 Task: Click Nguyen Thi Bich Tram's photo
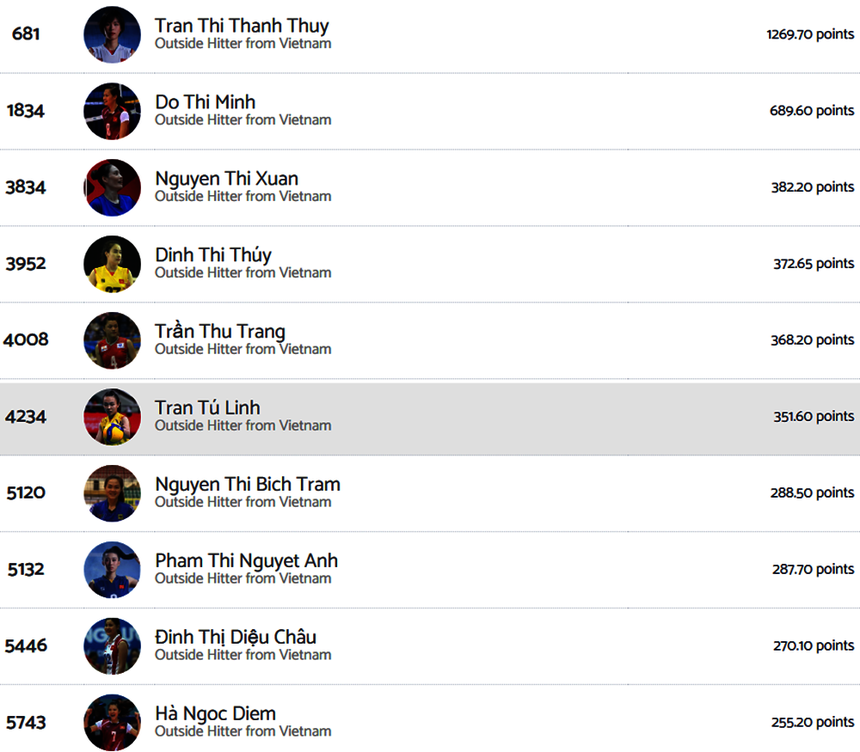tap(112, 494)
